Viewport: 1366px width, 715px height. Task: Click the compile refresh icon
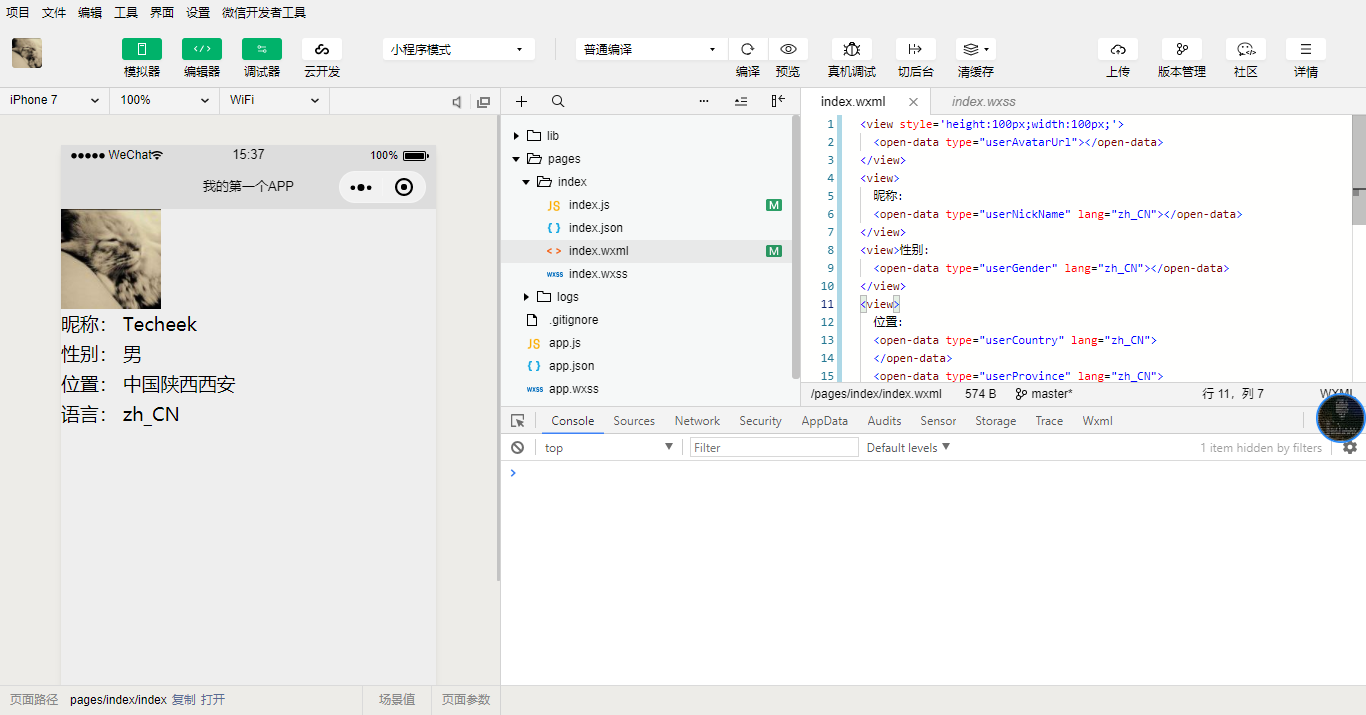click(x=747, y=49)
